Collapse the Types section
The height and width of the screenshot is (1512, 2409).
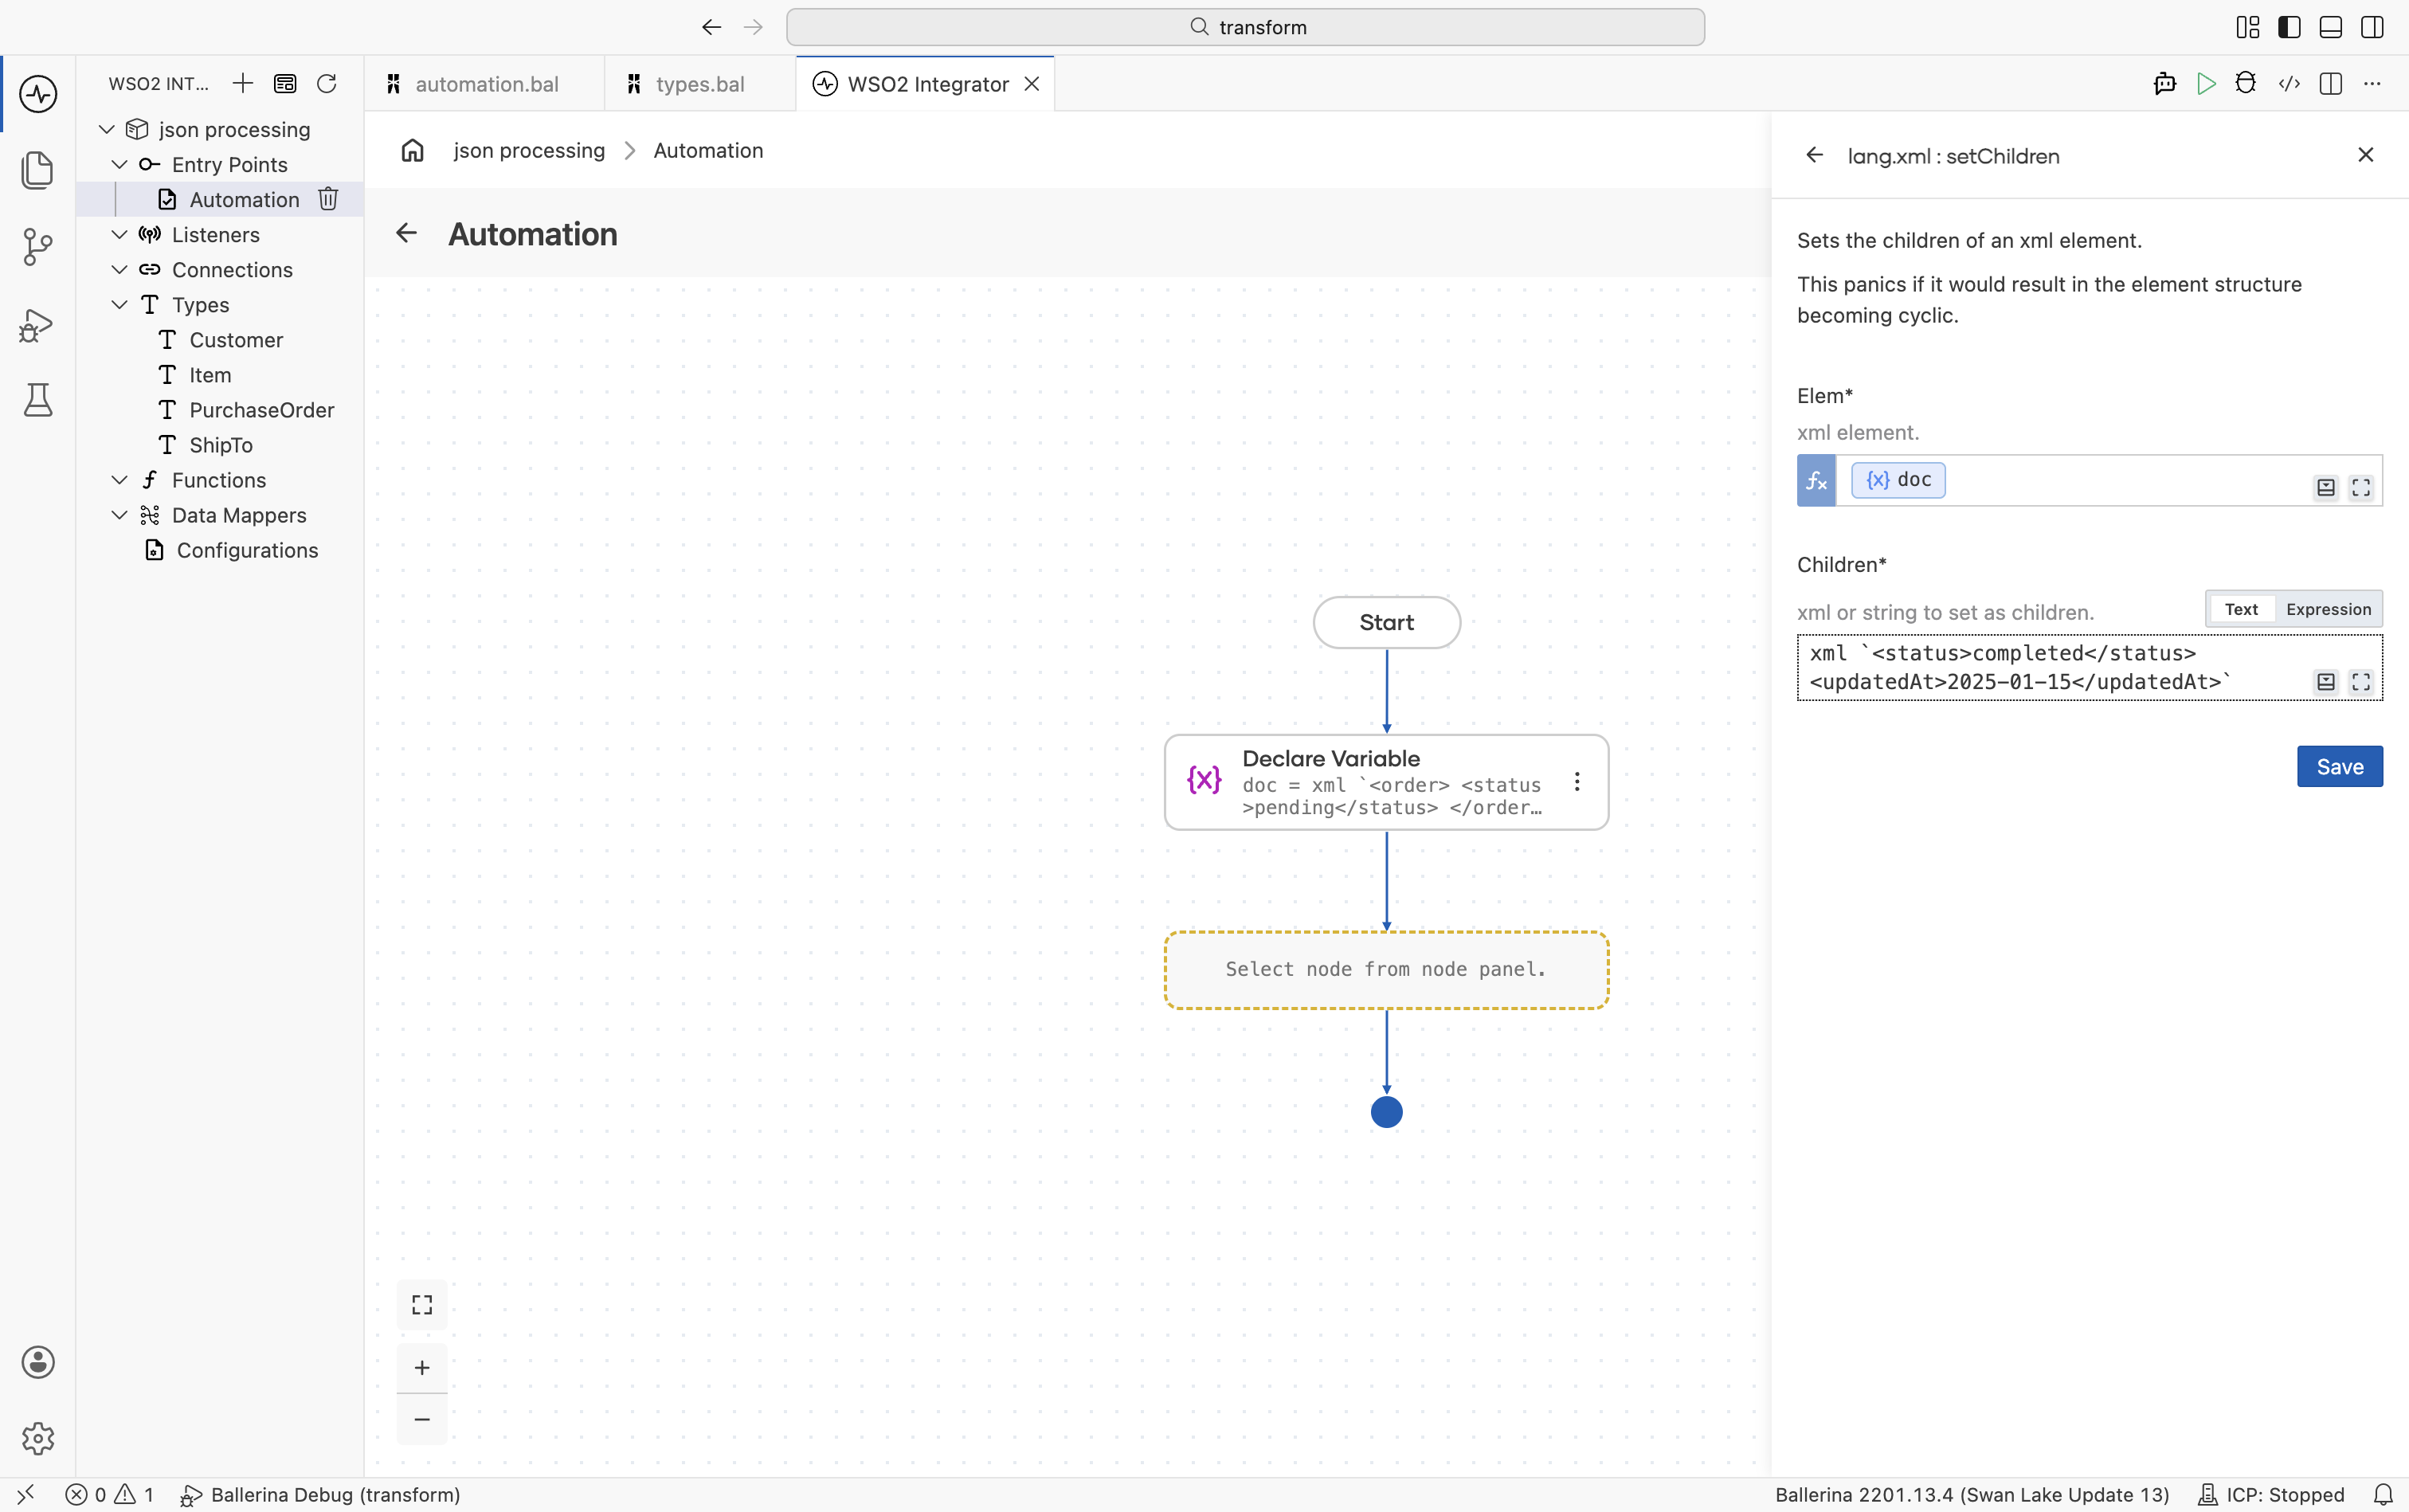(x=119, y=304)
